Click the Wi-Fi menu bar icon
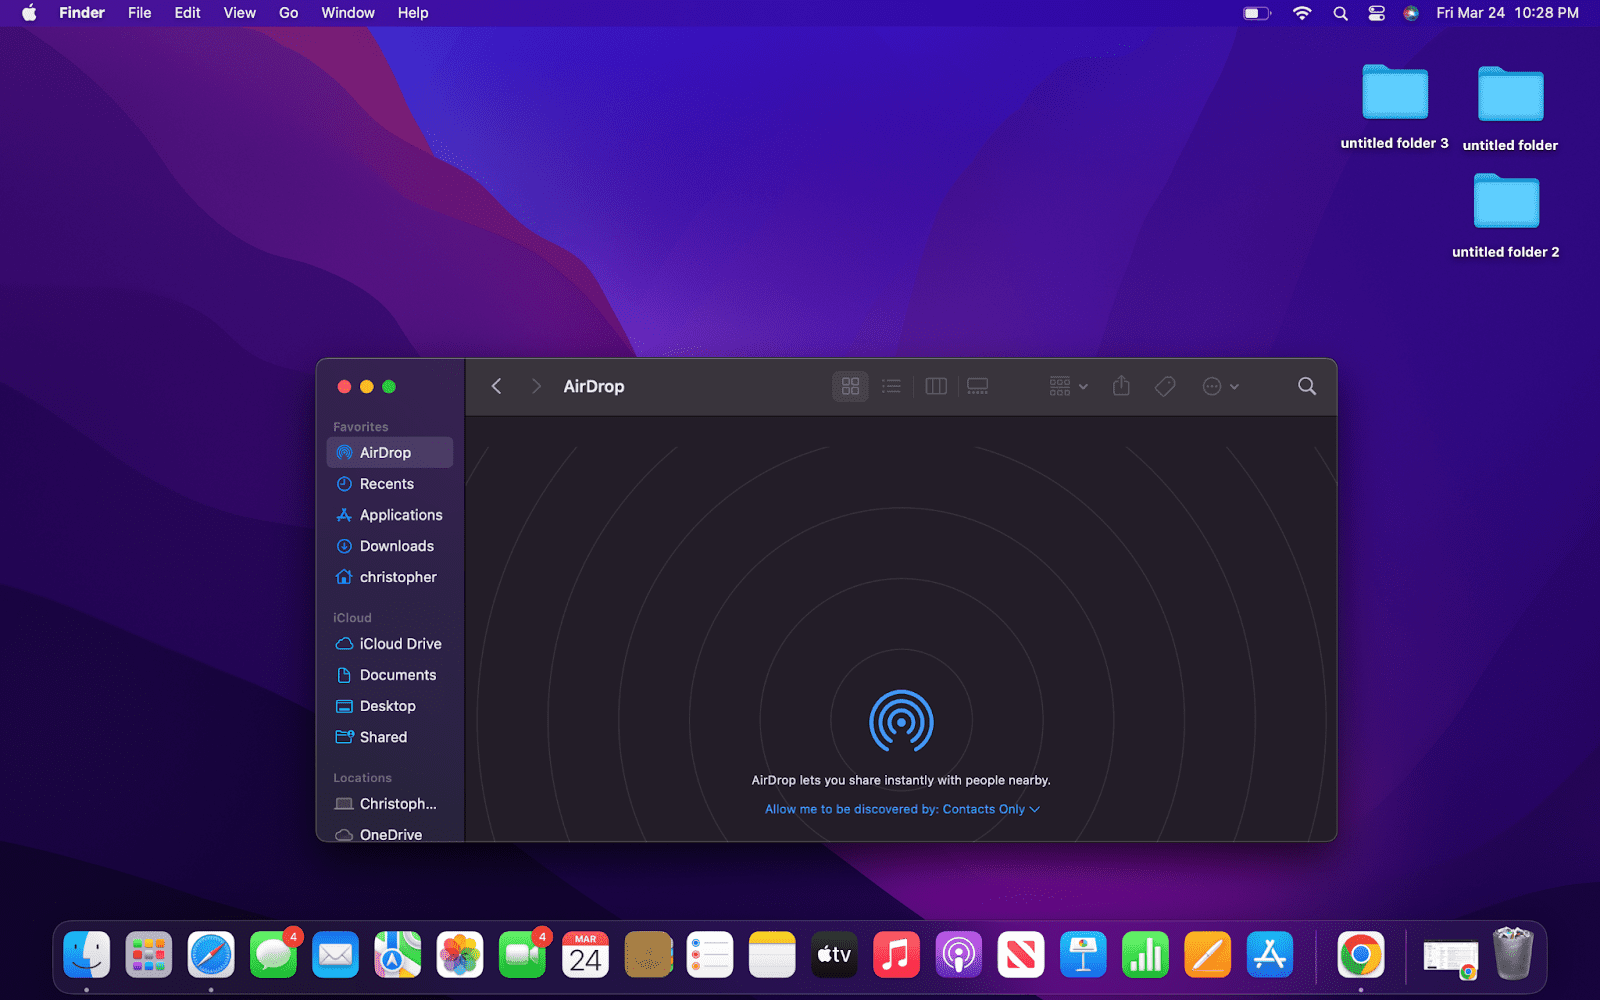The image size is (1600, 1000). [x=1302, y=13]
